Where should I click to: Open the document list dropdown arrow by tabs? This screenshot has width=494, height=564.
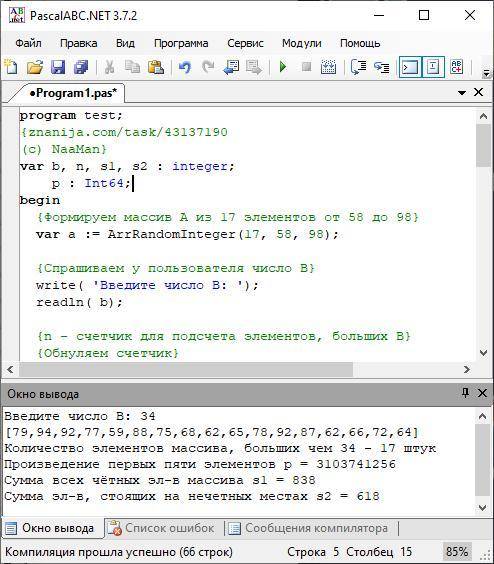pos(462,93)
